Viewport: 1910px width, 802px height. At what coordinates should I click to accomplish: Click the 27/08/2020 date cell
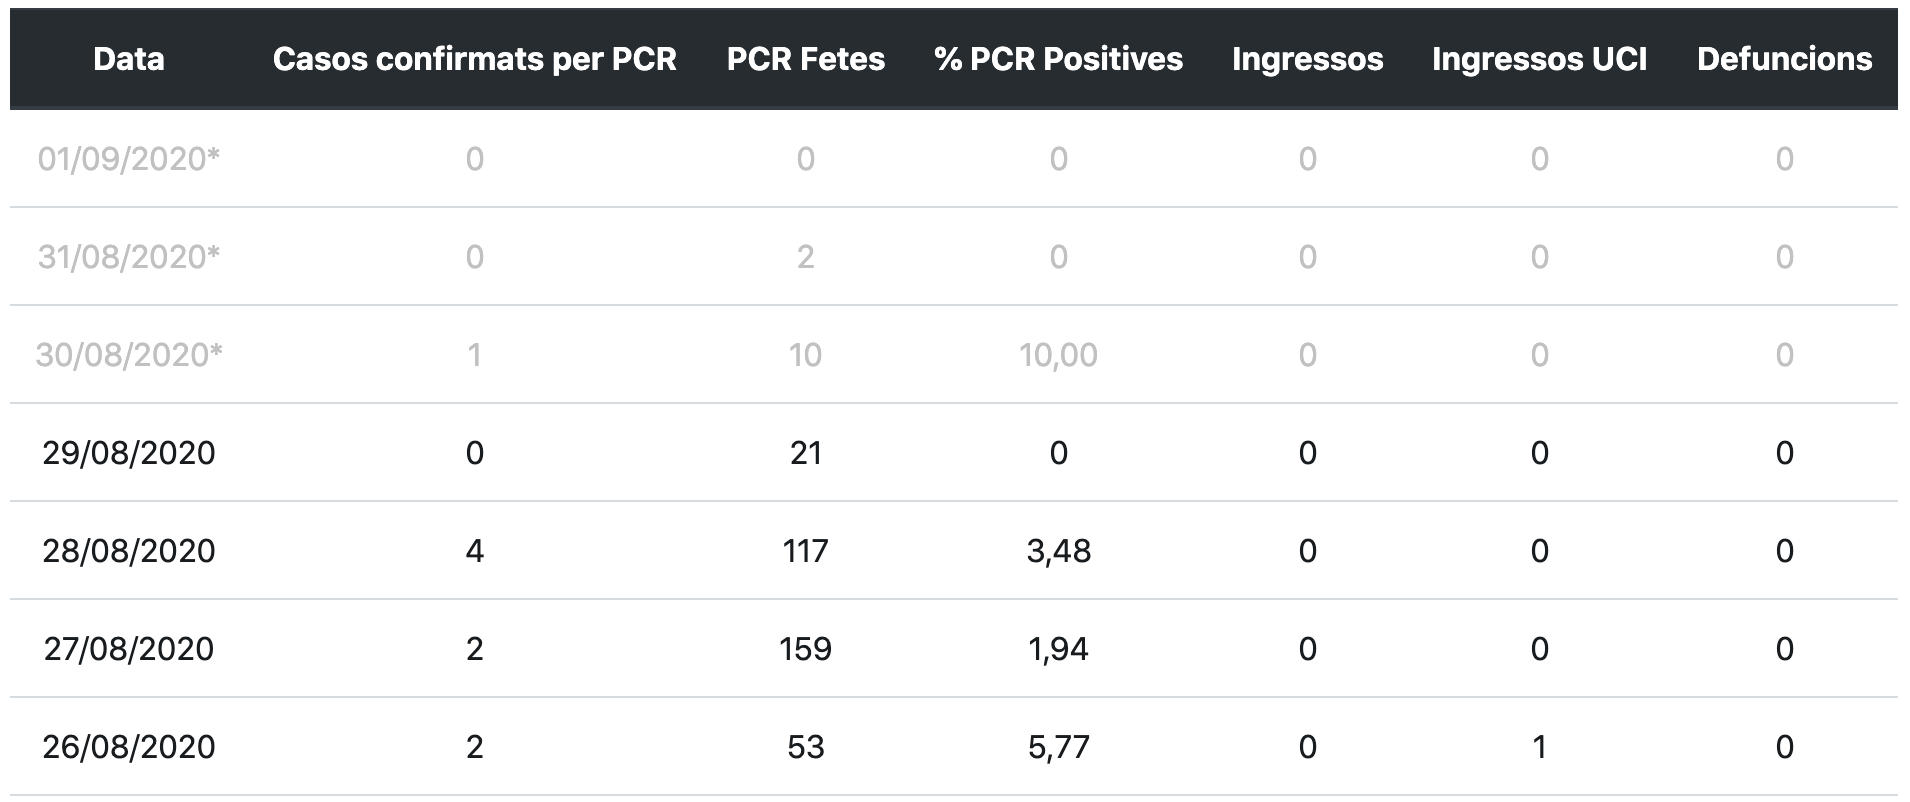(x=128, y=649)
